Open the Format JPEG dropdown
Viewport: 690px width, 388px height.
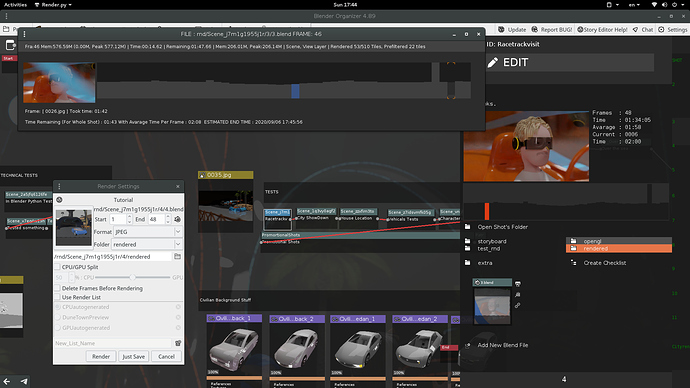tap(148, 231)
